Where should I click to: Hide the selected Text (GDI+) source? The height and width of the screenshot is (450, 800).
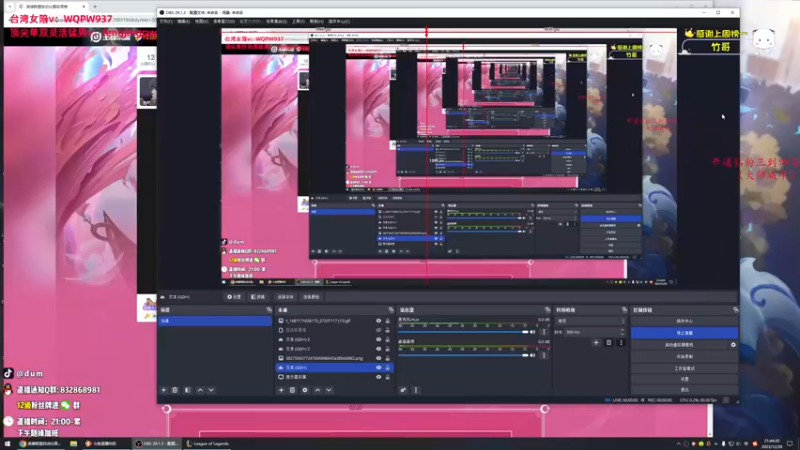(379, 368)
